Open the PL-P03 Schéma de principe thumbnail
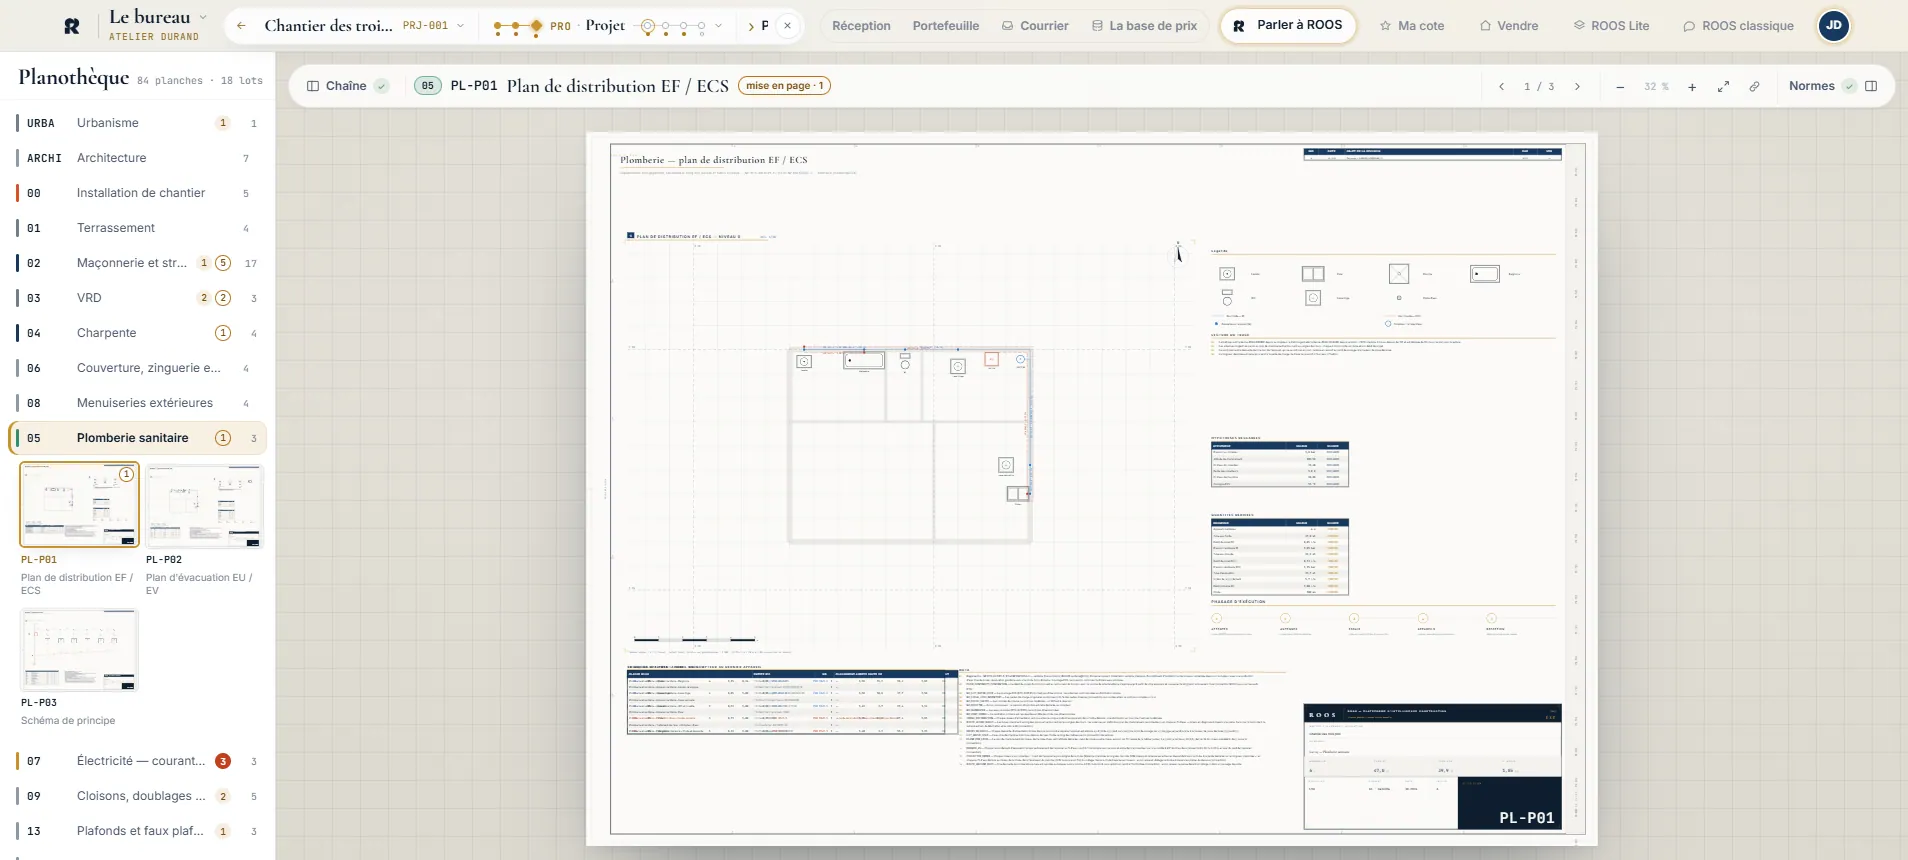This screenshot has height=860, width=1908. click(x=80, y=648)
